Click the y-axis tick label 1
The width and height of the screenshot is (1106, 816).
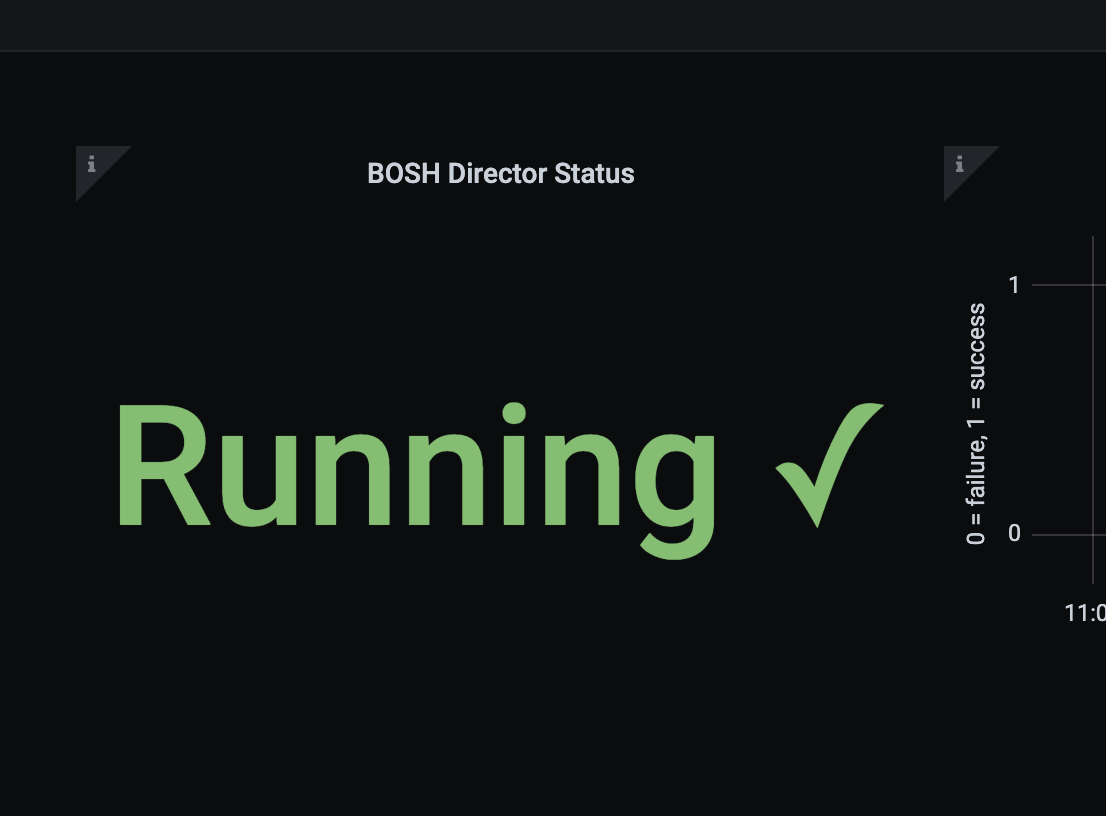click(x=1014, y=286)
